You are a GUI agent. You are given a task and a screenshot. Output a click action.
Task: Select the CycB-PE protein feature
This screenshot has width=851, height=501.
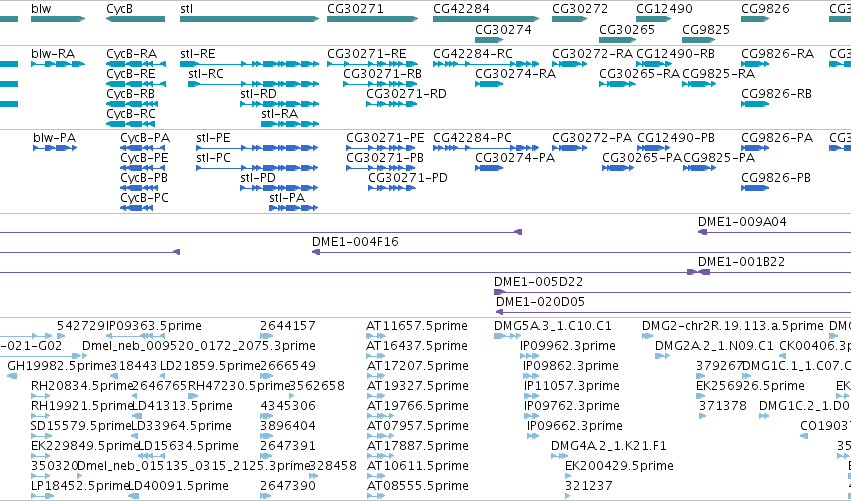(141, 168)
